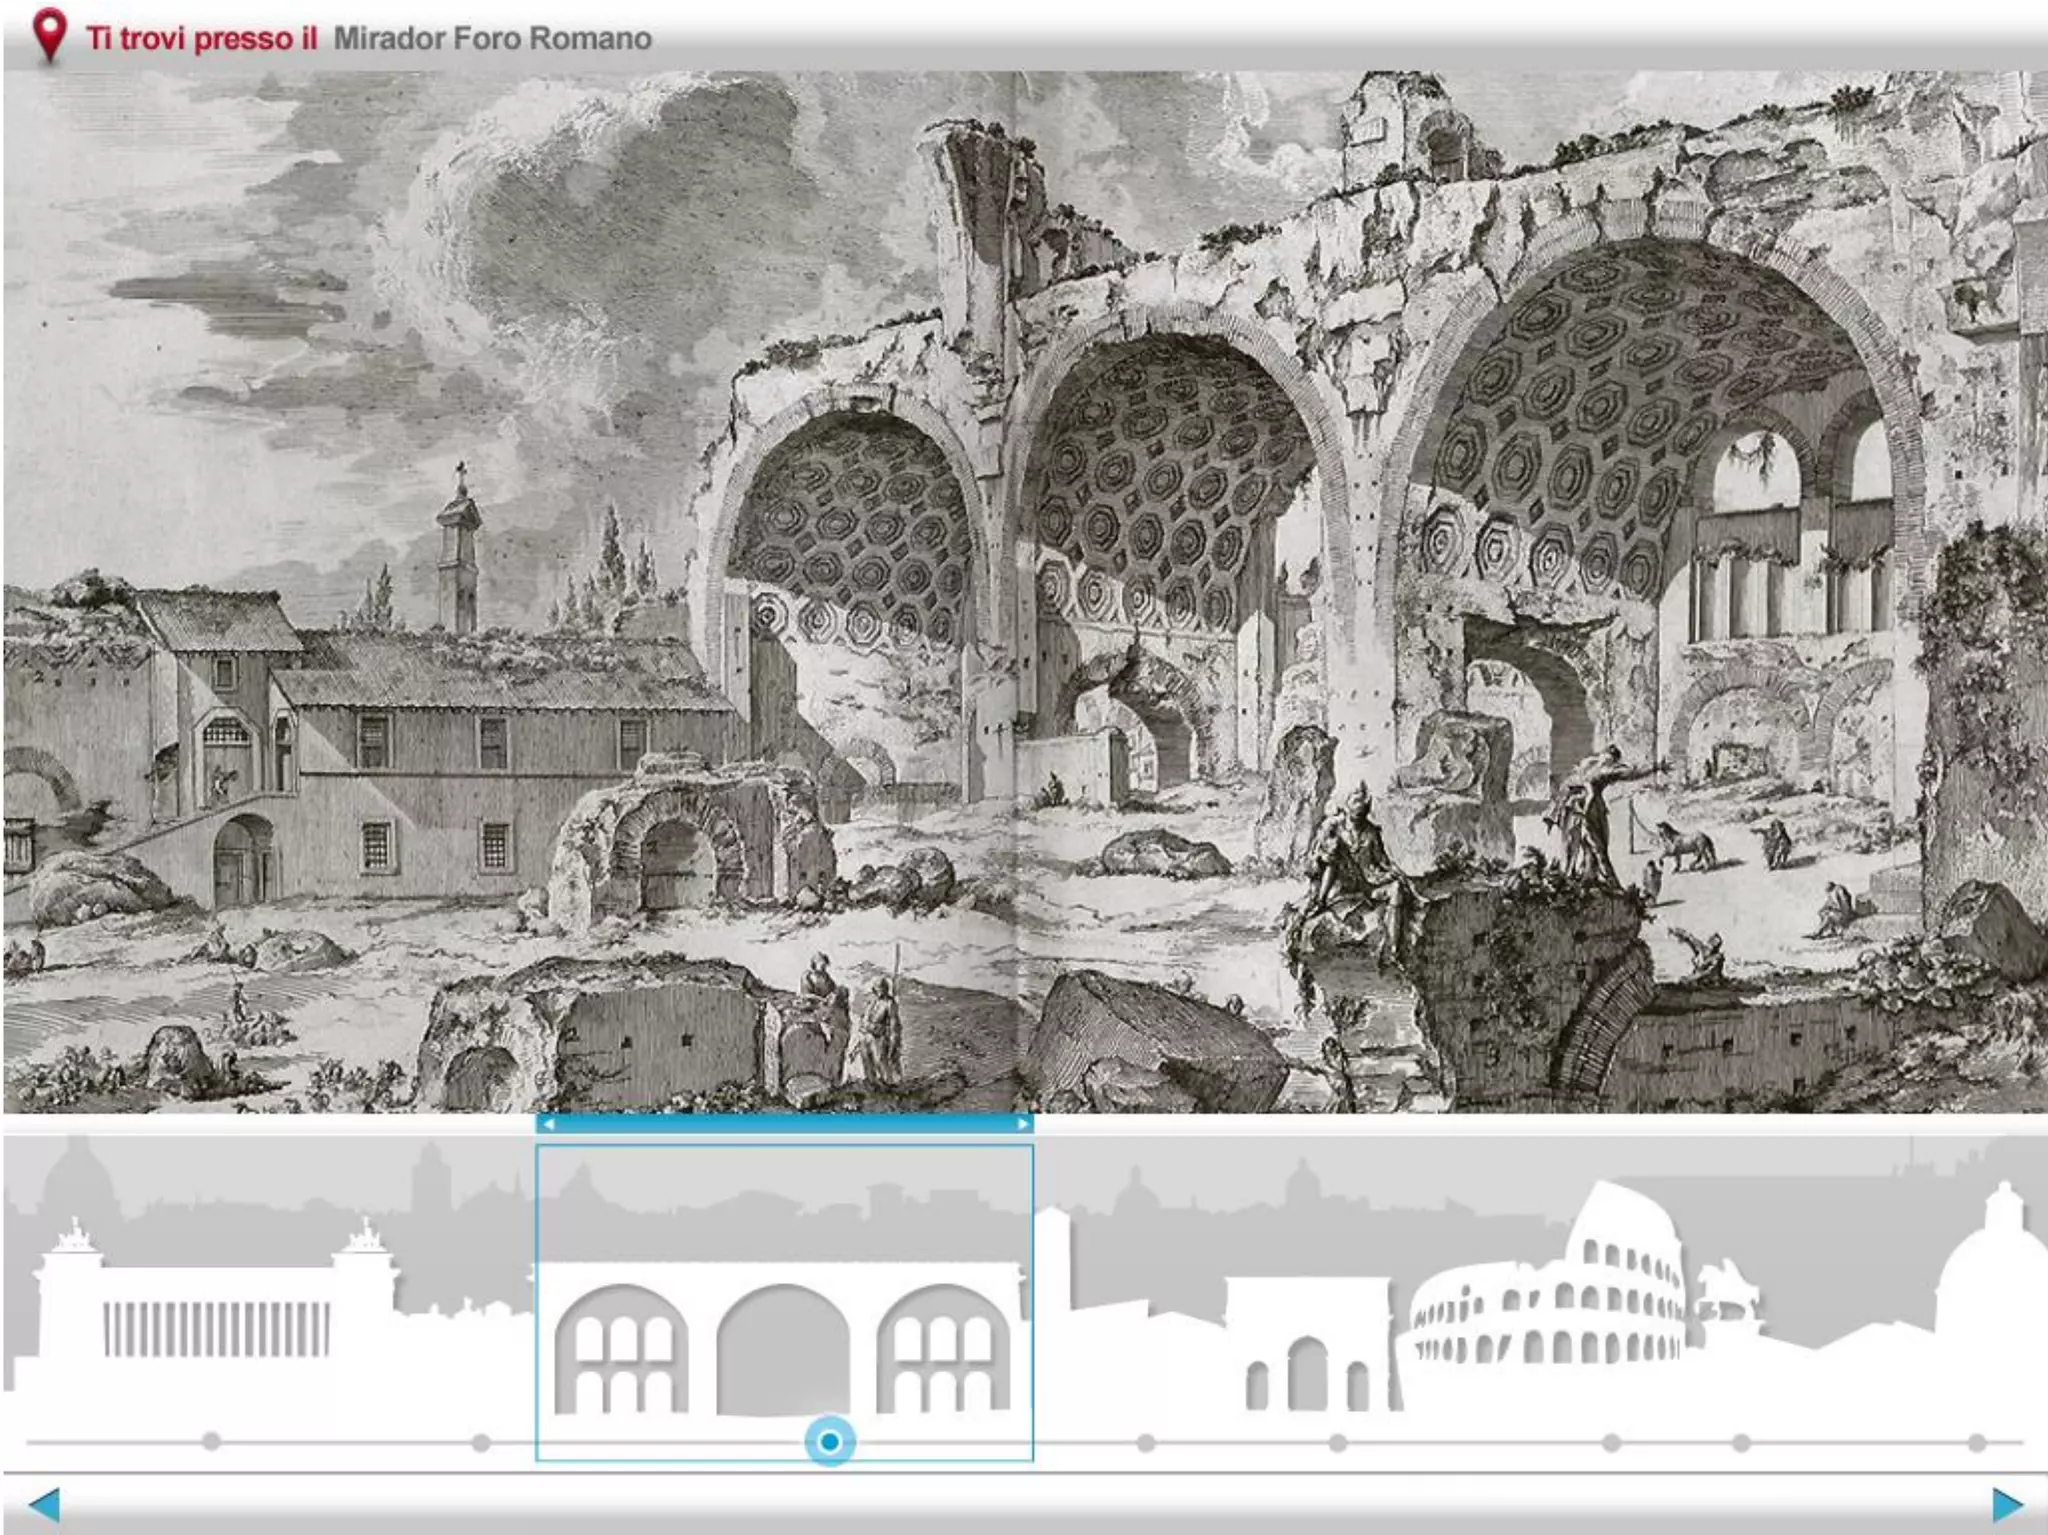Jump to the first timeline dot under Vittoriano

tap(211, 1442)
